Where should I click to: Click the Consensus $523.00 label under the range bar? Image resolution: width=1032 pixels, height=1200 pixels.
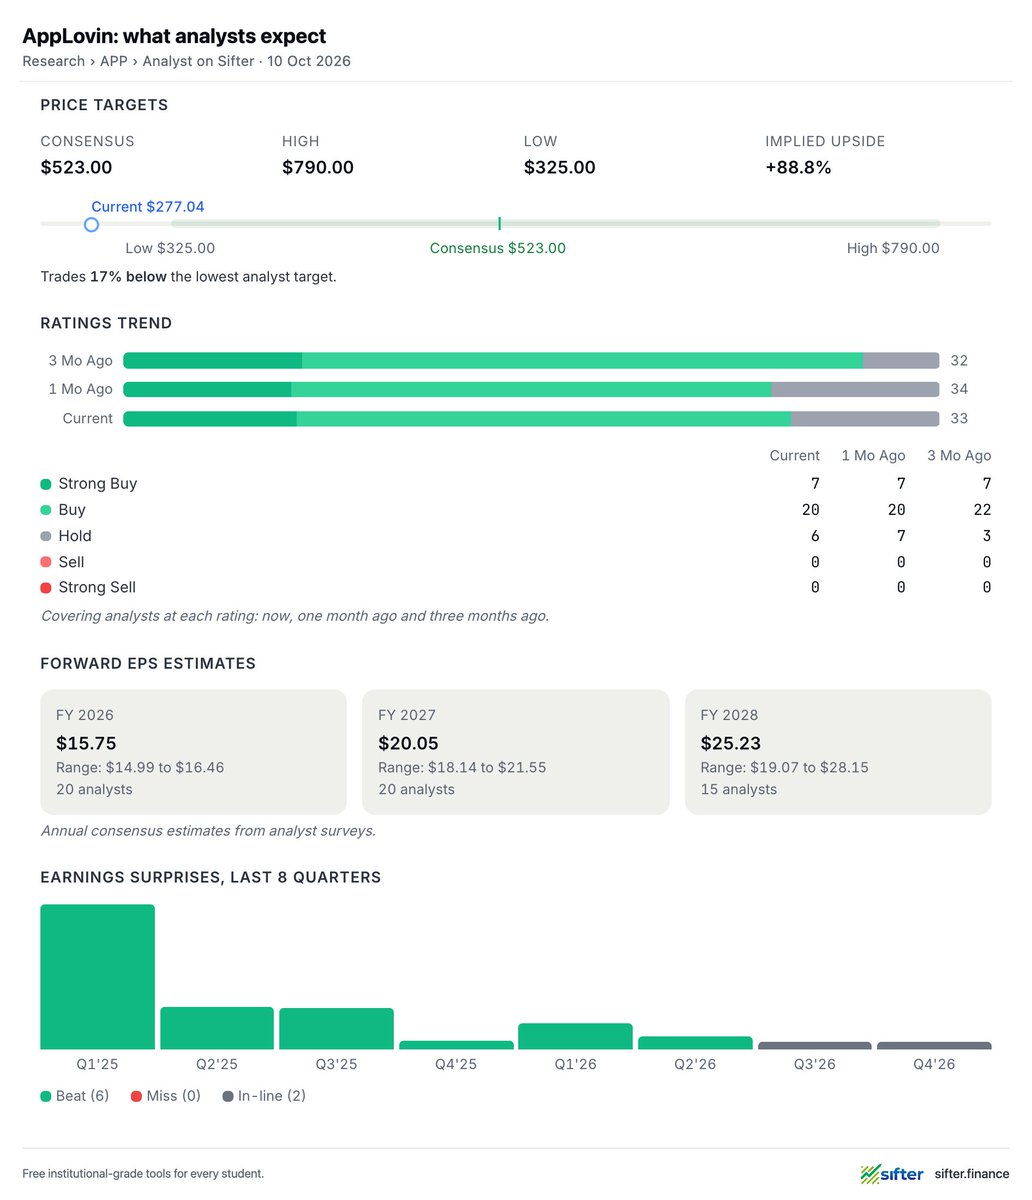498,248
